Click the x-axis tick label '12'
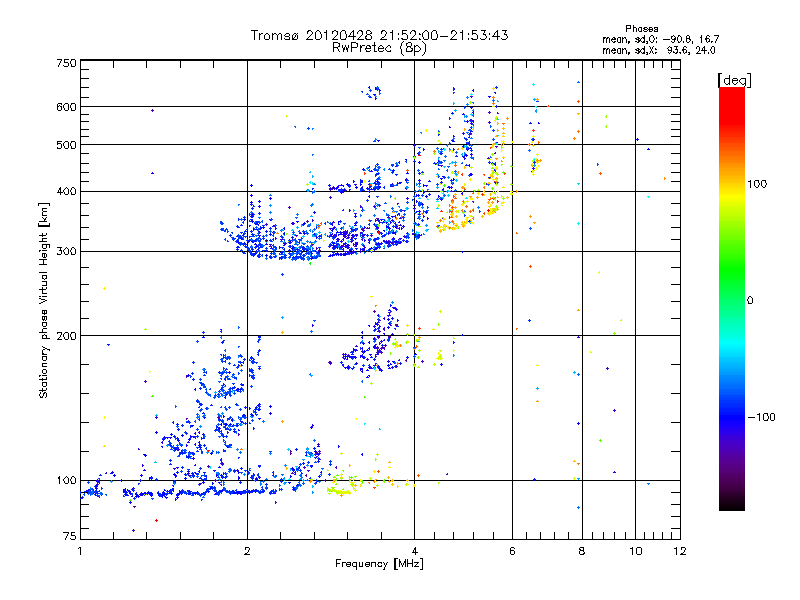The image size is (800, 600). (x=680, y=551)
